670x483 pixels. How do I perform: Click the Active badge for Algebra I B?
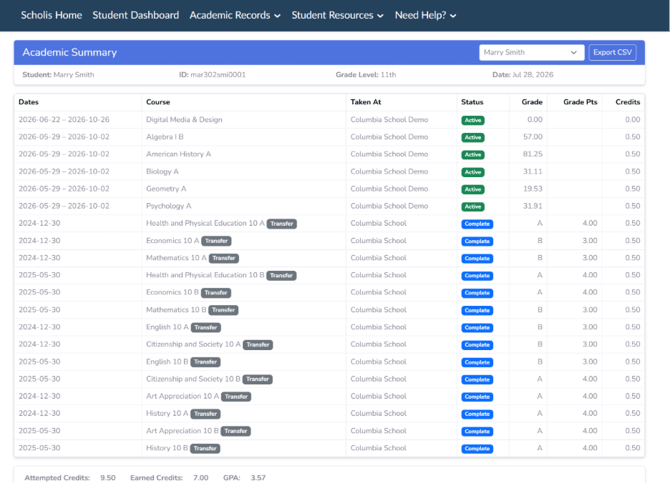[x=473, y=138]
